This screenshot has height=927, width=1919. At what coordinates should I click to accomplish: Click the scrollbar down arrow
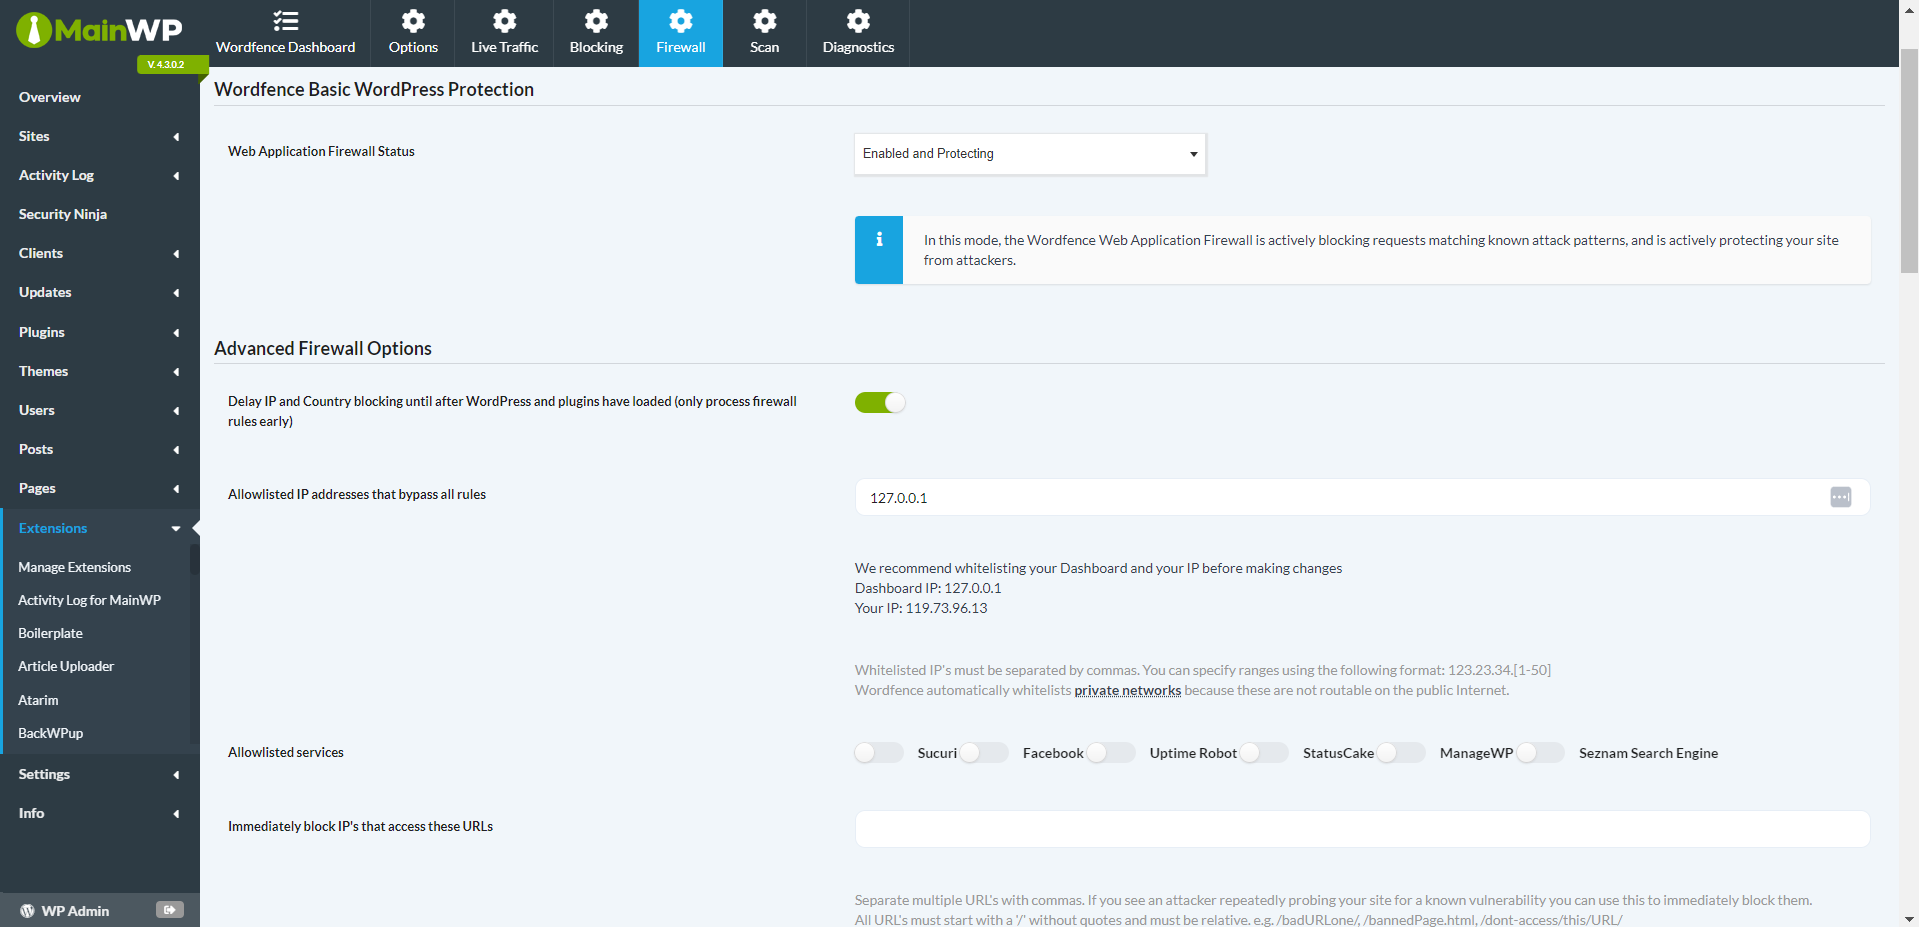[1909, 919]
